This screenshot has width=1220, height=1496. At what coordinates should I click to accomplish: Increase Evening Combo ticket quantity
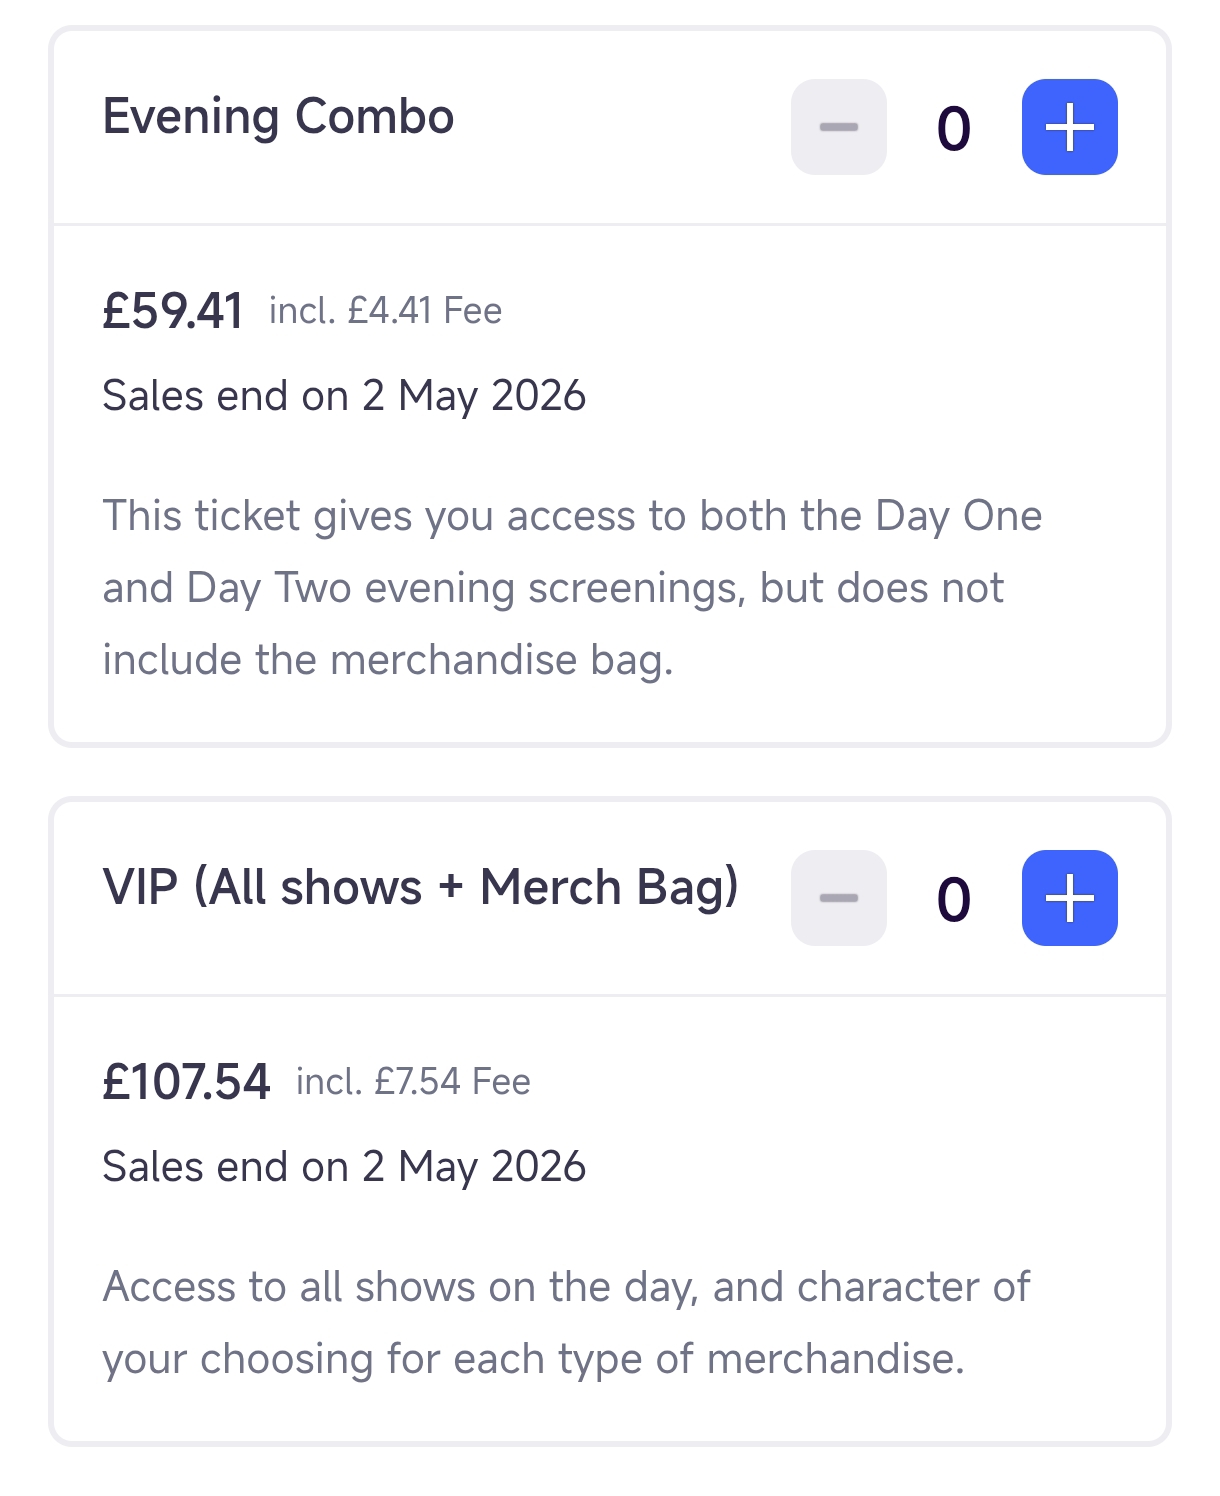pyautogui.click(x=1069, y=127)
